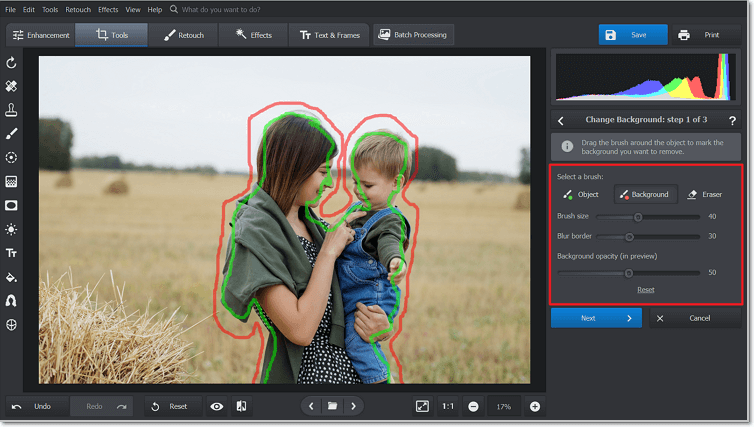Select the healing bandage tool

[11, 86]
